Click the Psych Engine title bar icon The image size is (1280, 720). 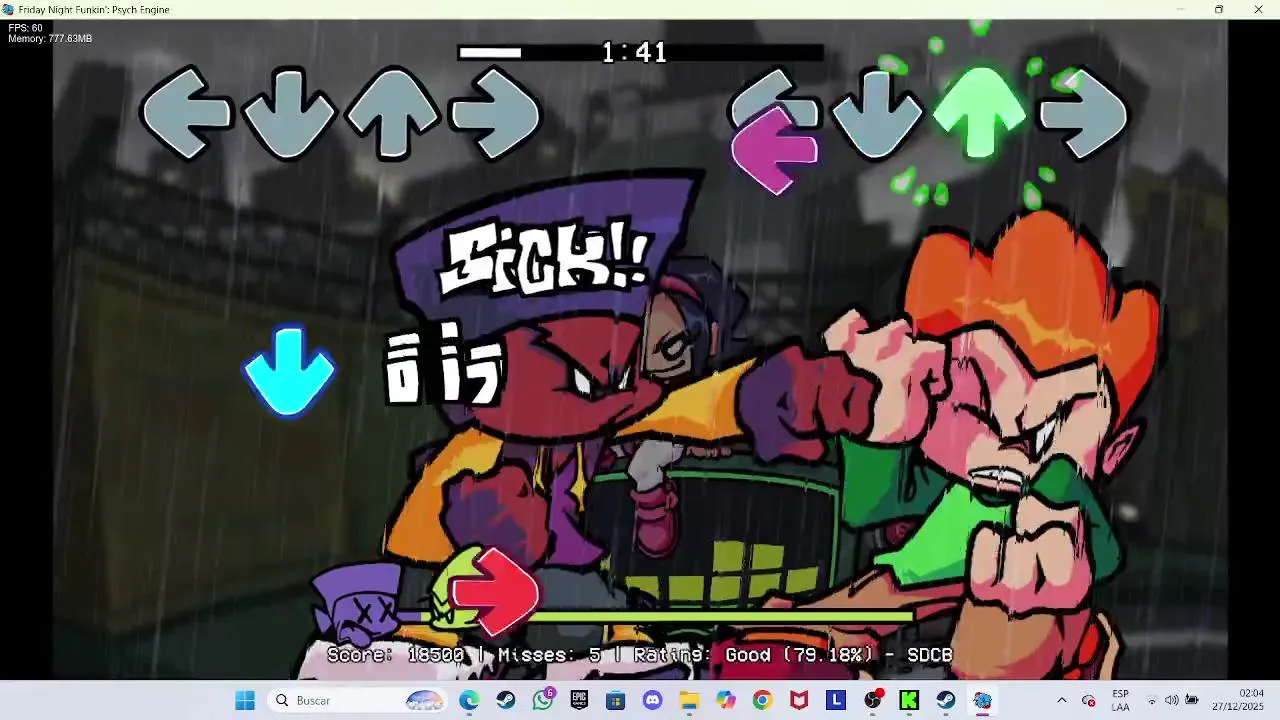point(8,9)
